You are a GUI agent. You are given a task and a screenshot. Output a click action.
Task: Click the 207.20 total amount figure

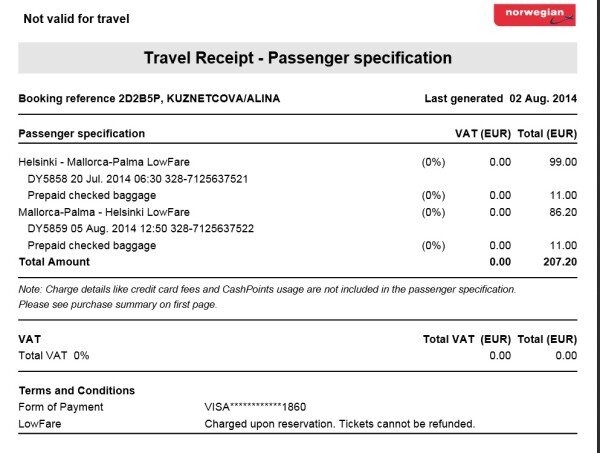(560, 262)
